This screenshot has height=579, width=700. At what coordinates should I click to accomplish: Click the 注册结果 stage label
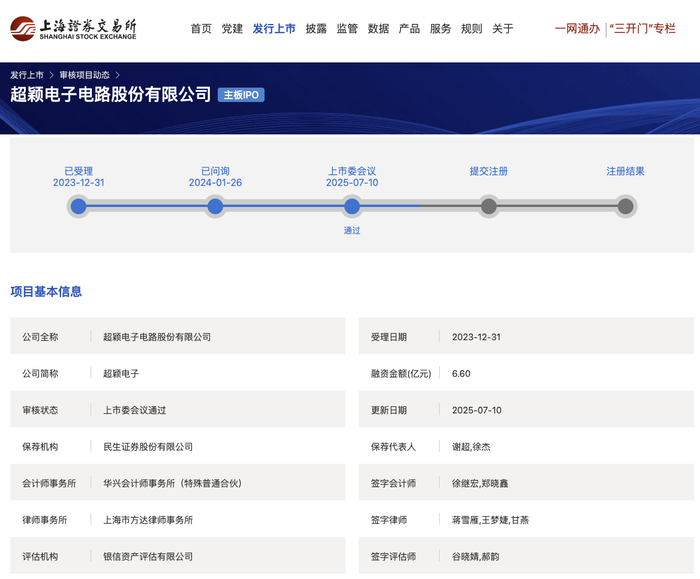click(x=625, y=171)
